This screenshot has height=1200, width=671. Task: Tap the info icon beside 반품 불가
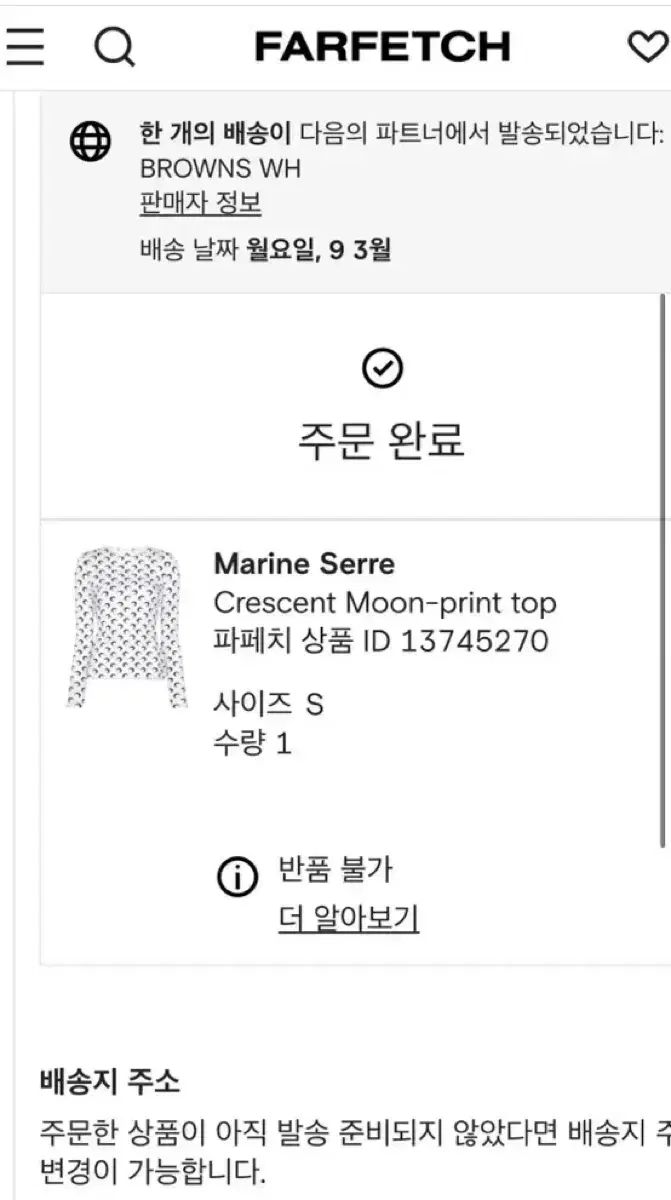(235, 875)
